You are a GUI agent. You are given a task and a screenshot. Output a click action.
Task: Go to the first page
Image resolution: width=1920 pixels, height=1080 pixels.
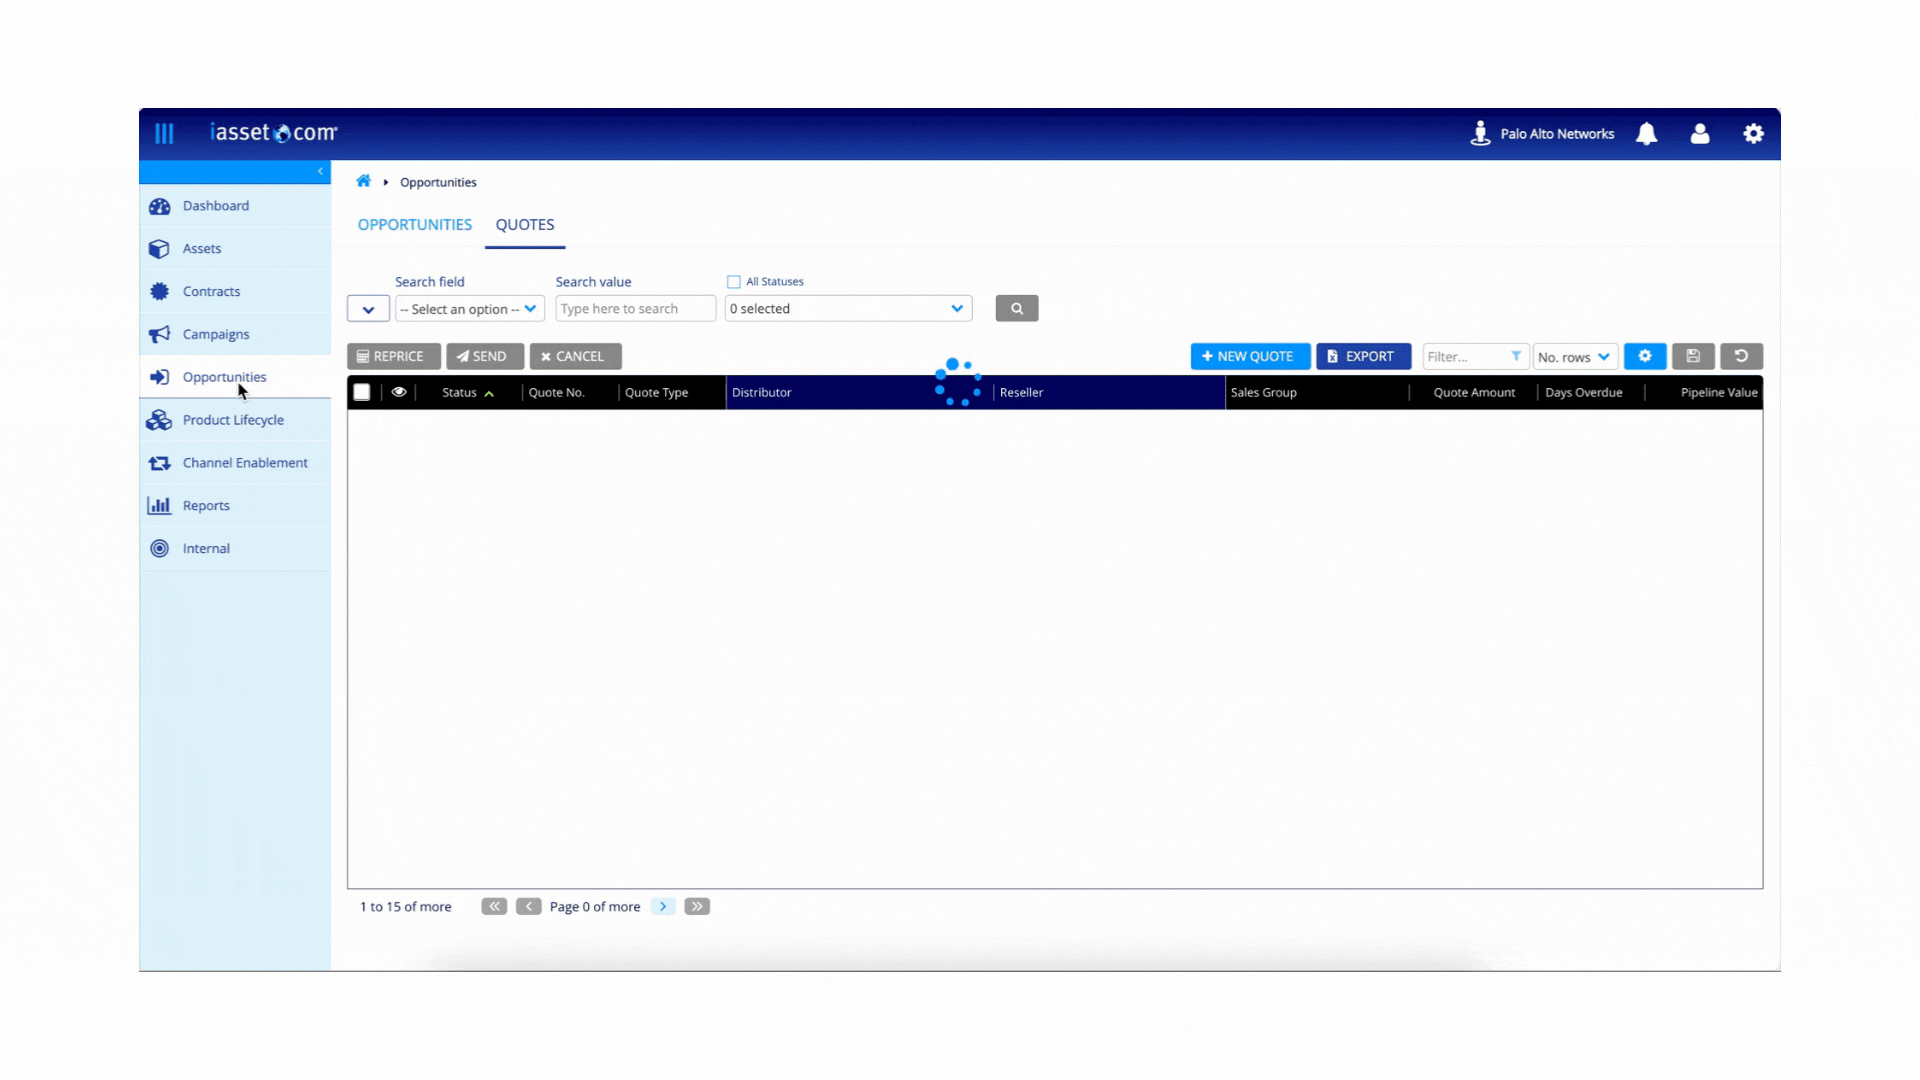(494, 907)
